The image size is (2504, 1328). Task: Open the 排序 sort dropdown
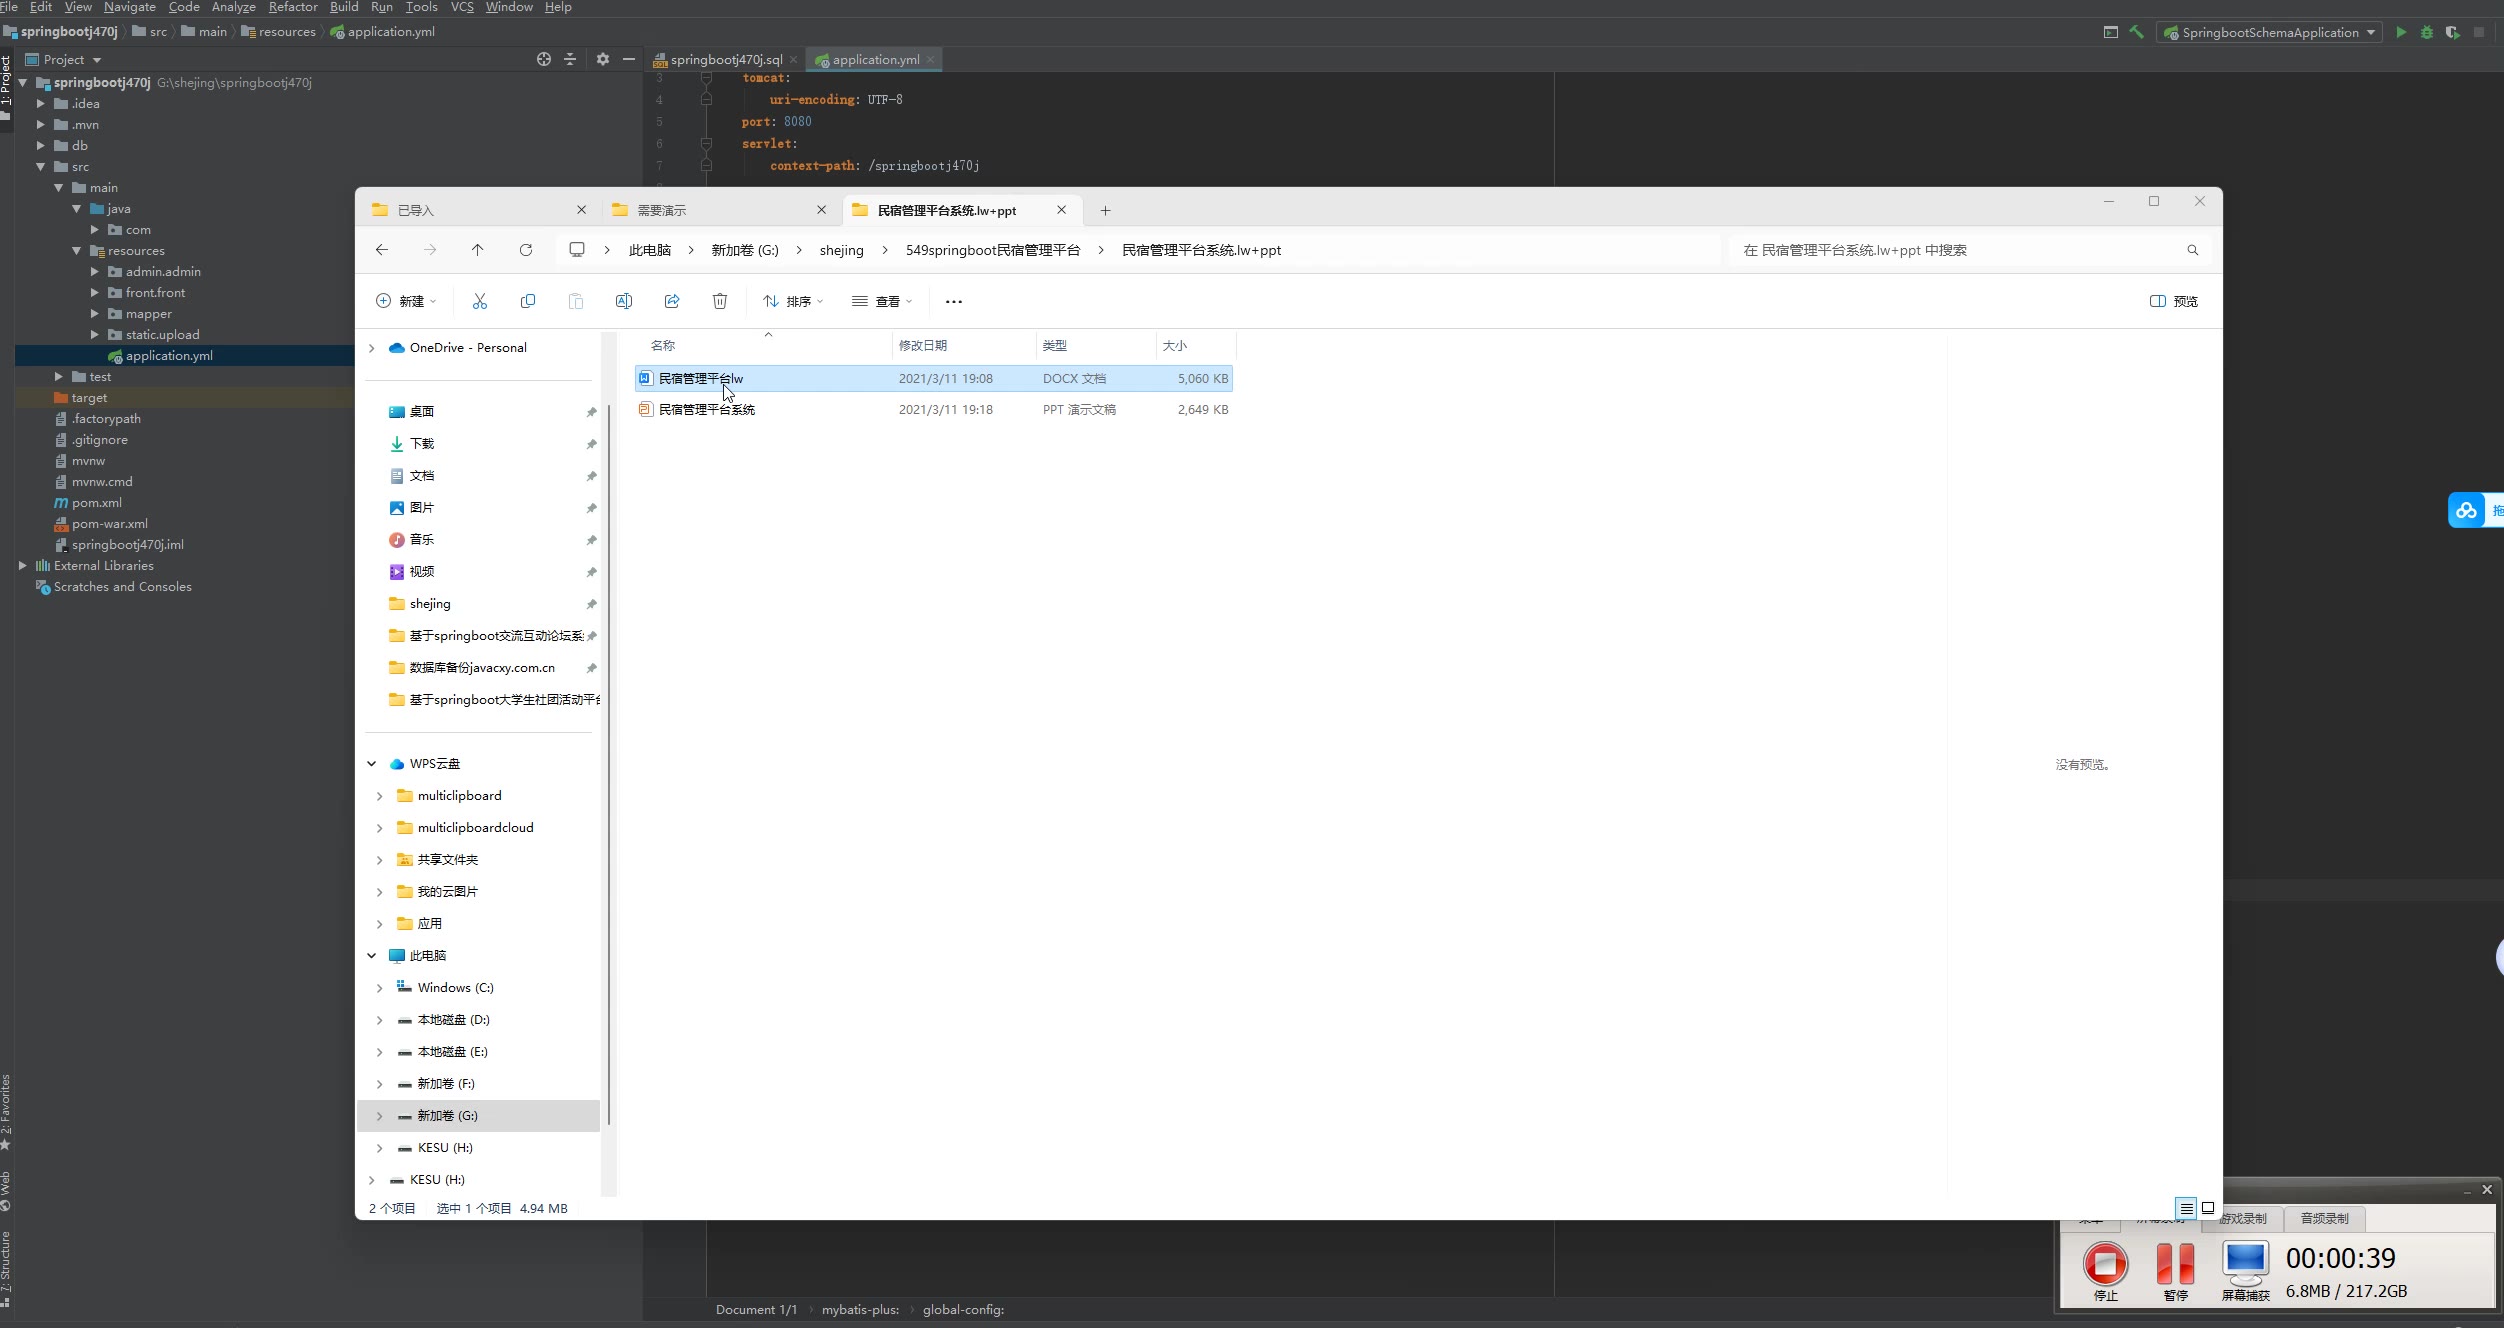pos(793,301)
